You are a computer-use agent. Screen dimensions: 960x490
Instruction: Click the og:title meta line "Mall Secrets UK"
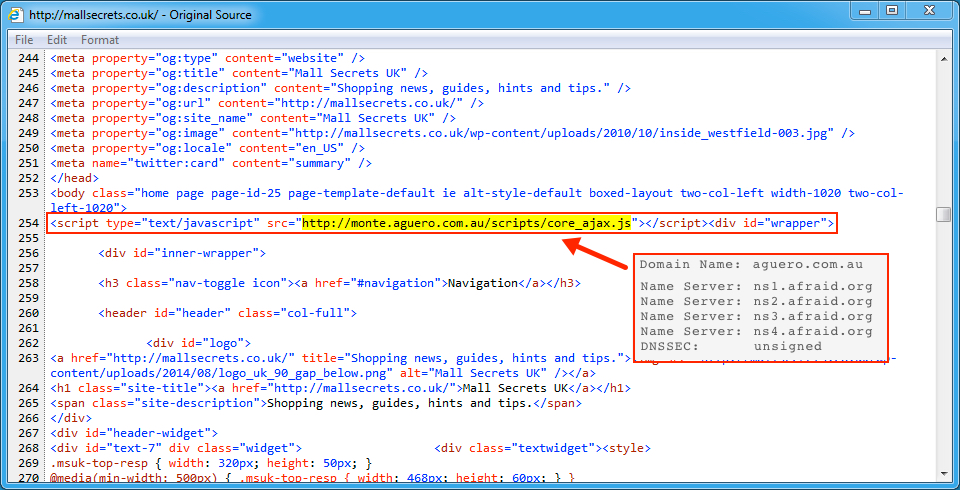[x=239, y=74]
